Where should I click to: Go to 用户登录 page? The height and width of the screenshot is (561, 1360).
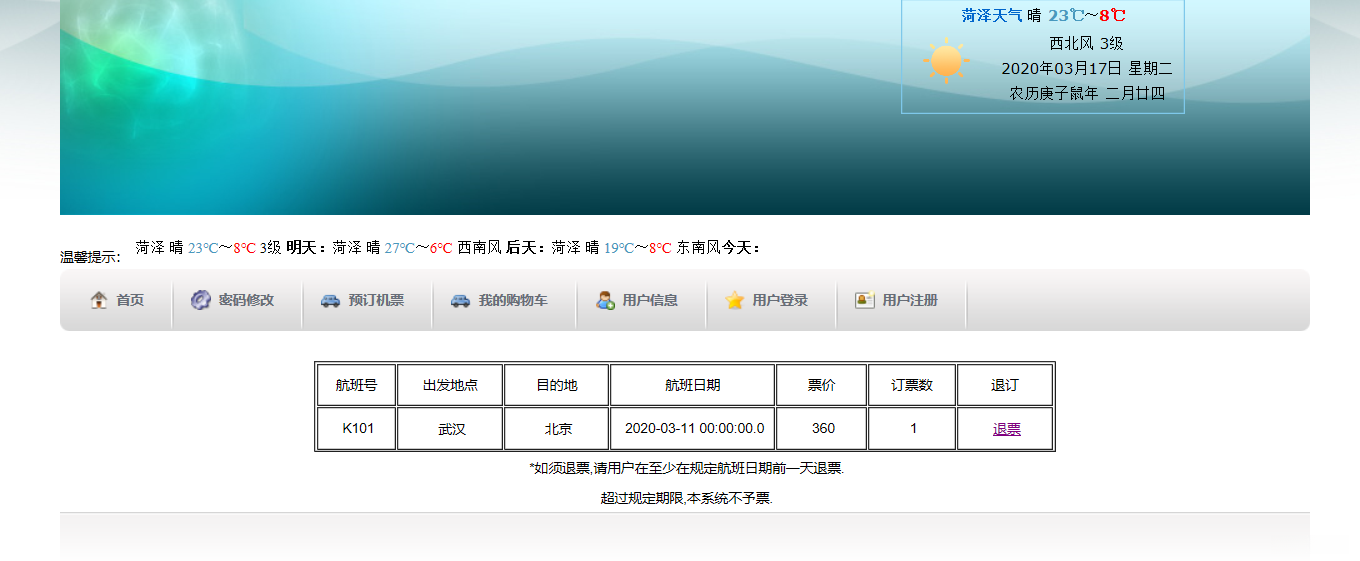tap(780, 300)
